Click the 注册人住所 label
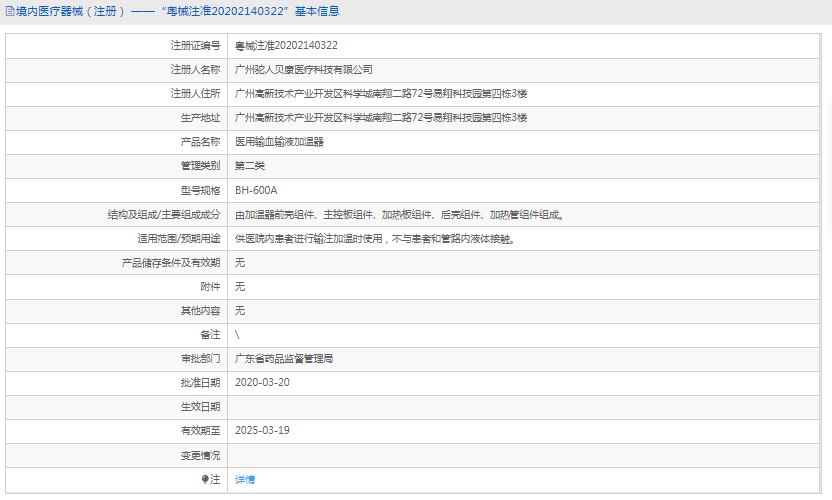 point(195,93)
